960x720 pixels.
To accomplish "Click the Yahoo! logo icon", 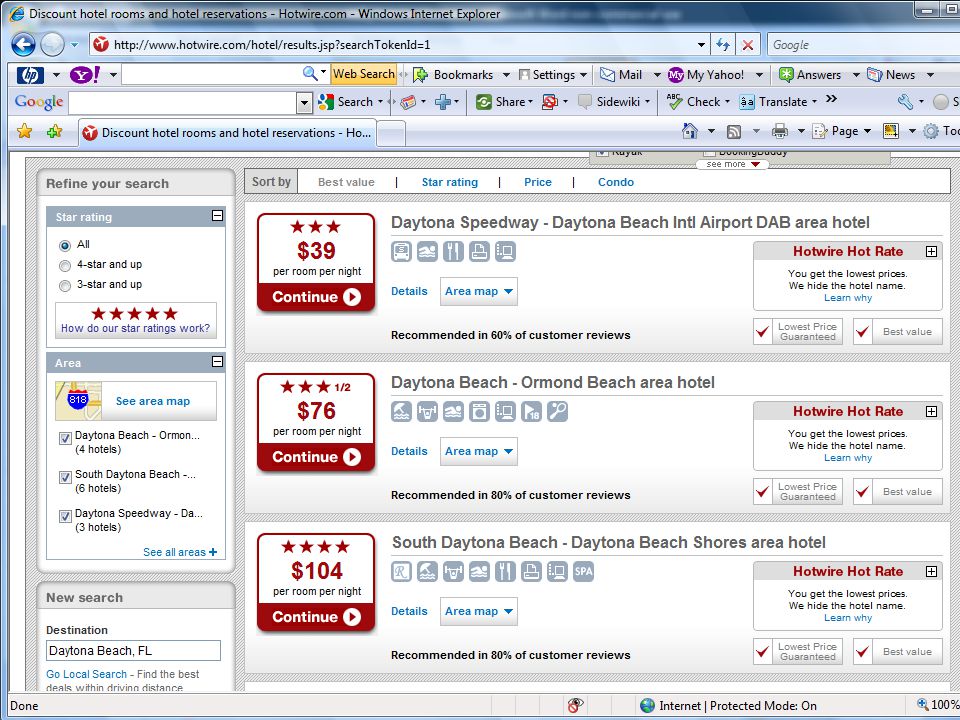I will (x=85, y=75).
